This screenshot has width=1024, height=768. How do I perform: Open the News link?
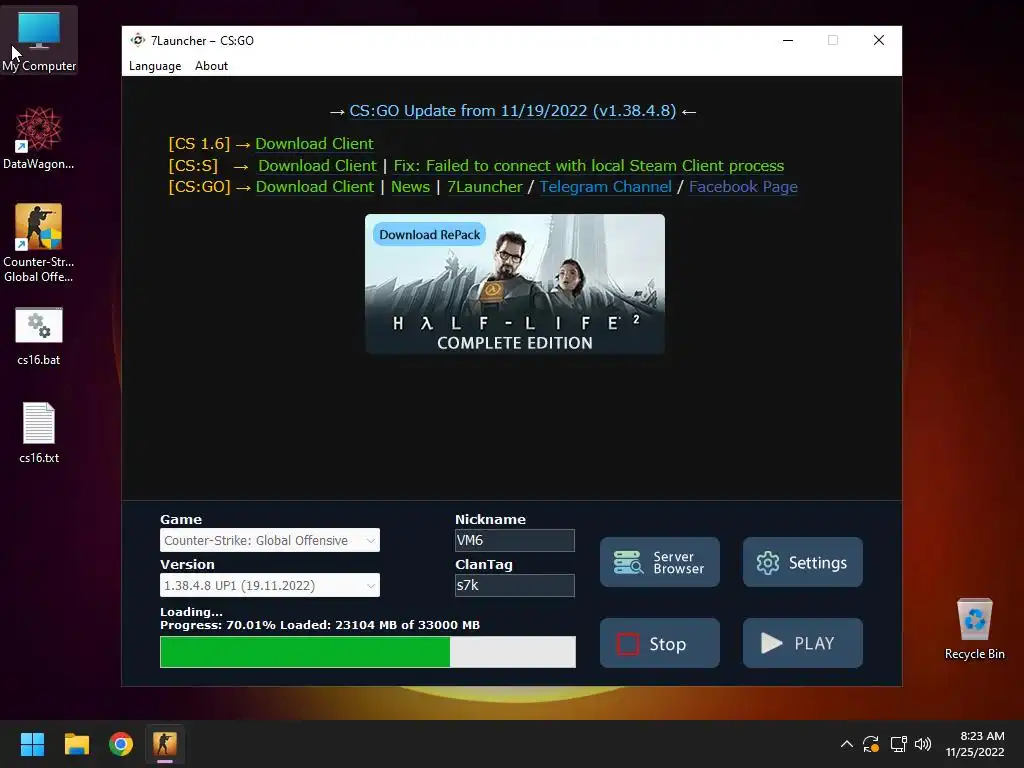(410, 187)
